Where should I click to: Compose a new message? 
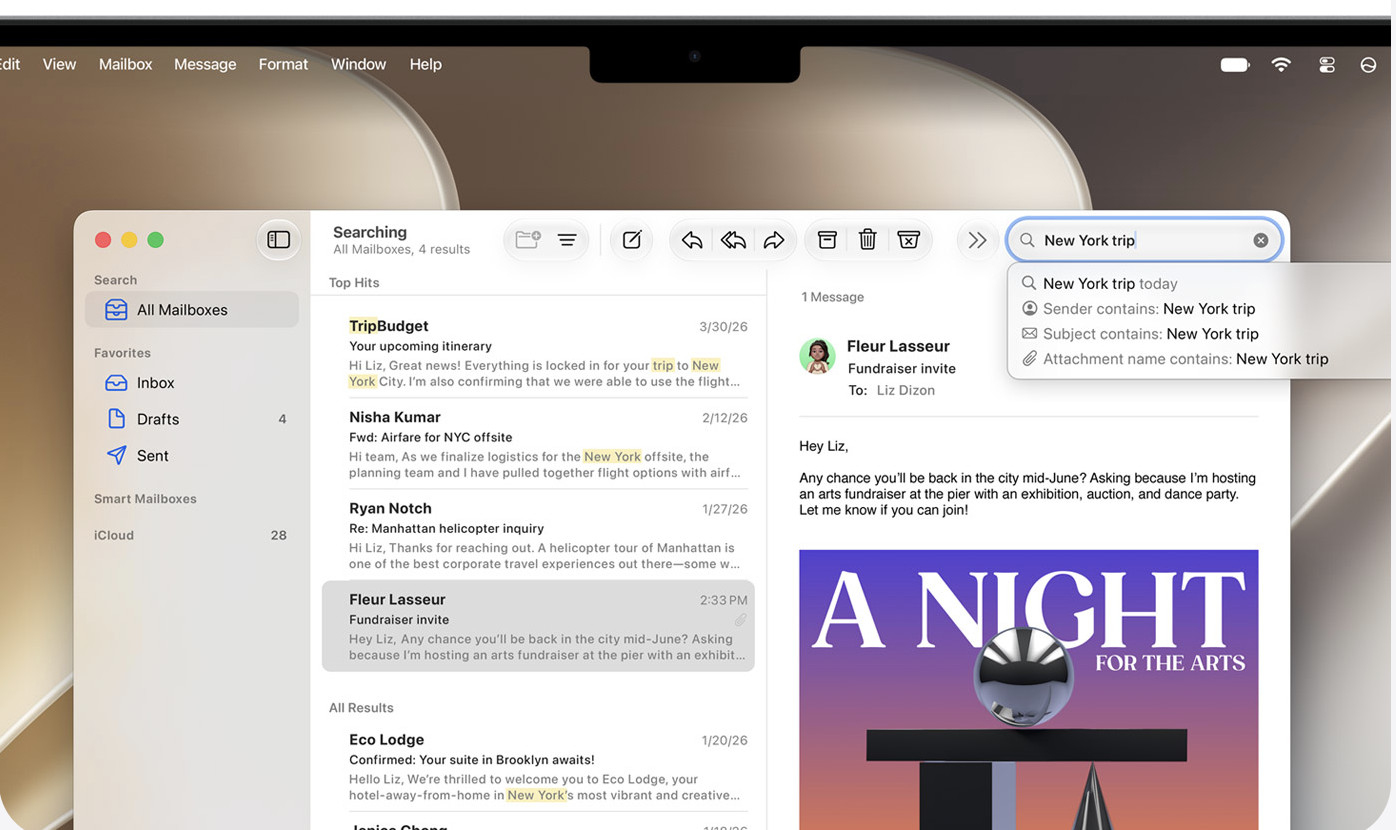click(x=631, y=240)
